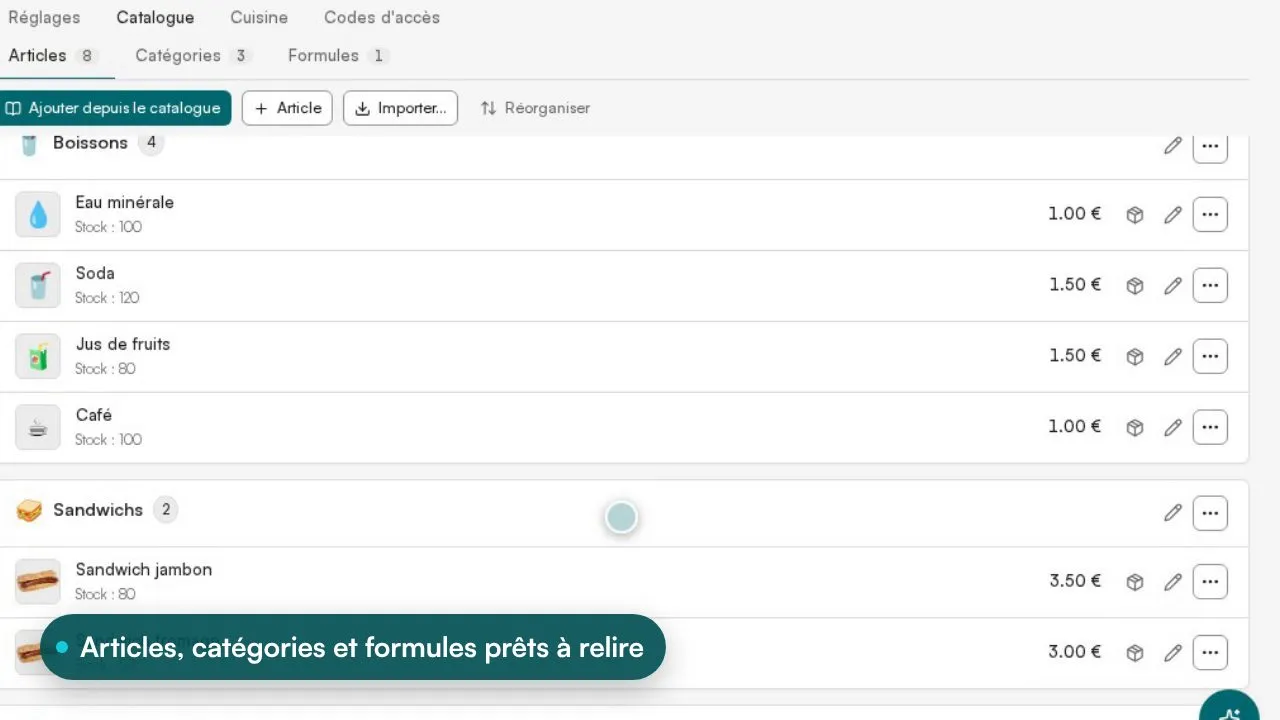1280x720 pixels.
Task: Select the Articles sub-tab
Action: coord(53,56)
